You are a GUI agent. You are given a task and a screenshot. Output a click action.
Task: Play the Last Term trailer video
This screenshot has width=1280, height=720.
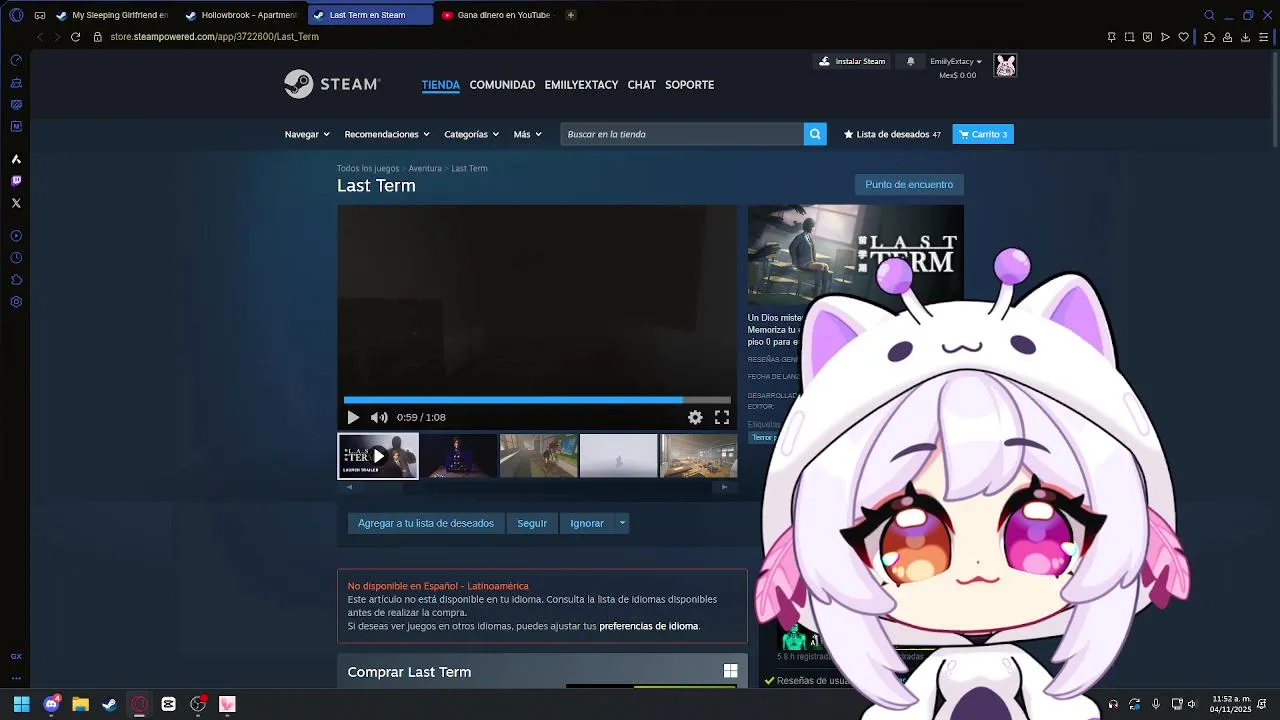[x=353, y=417]
